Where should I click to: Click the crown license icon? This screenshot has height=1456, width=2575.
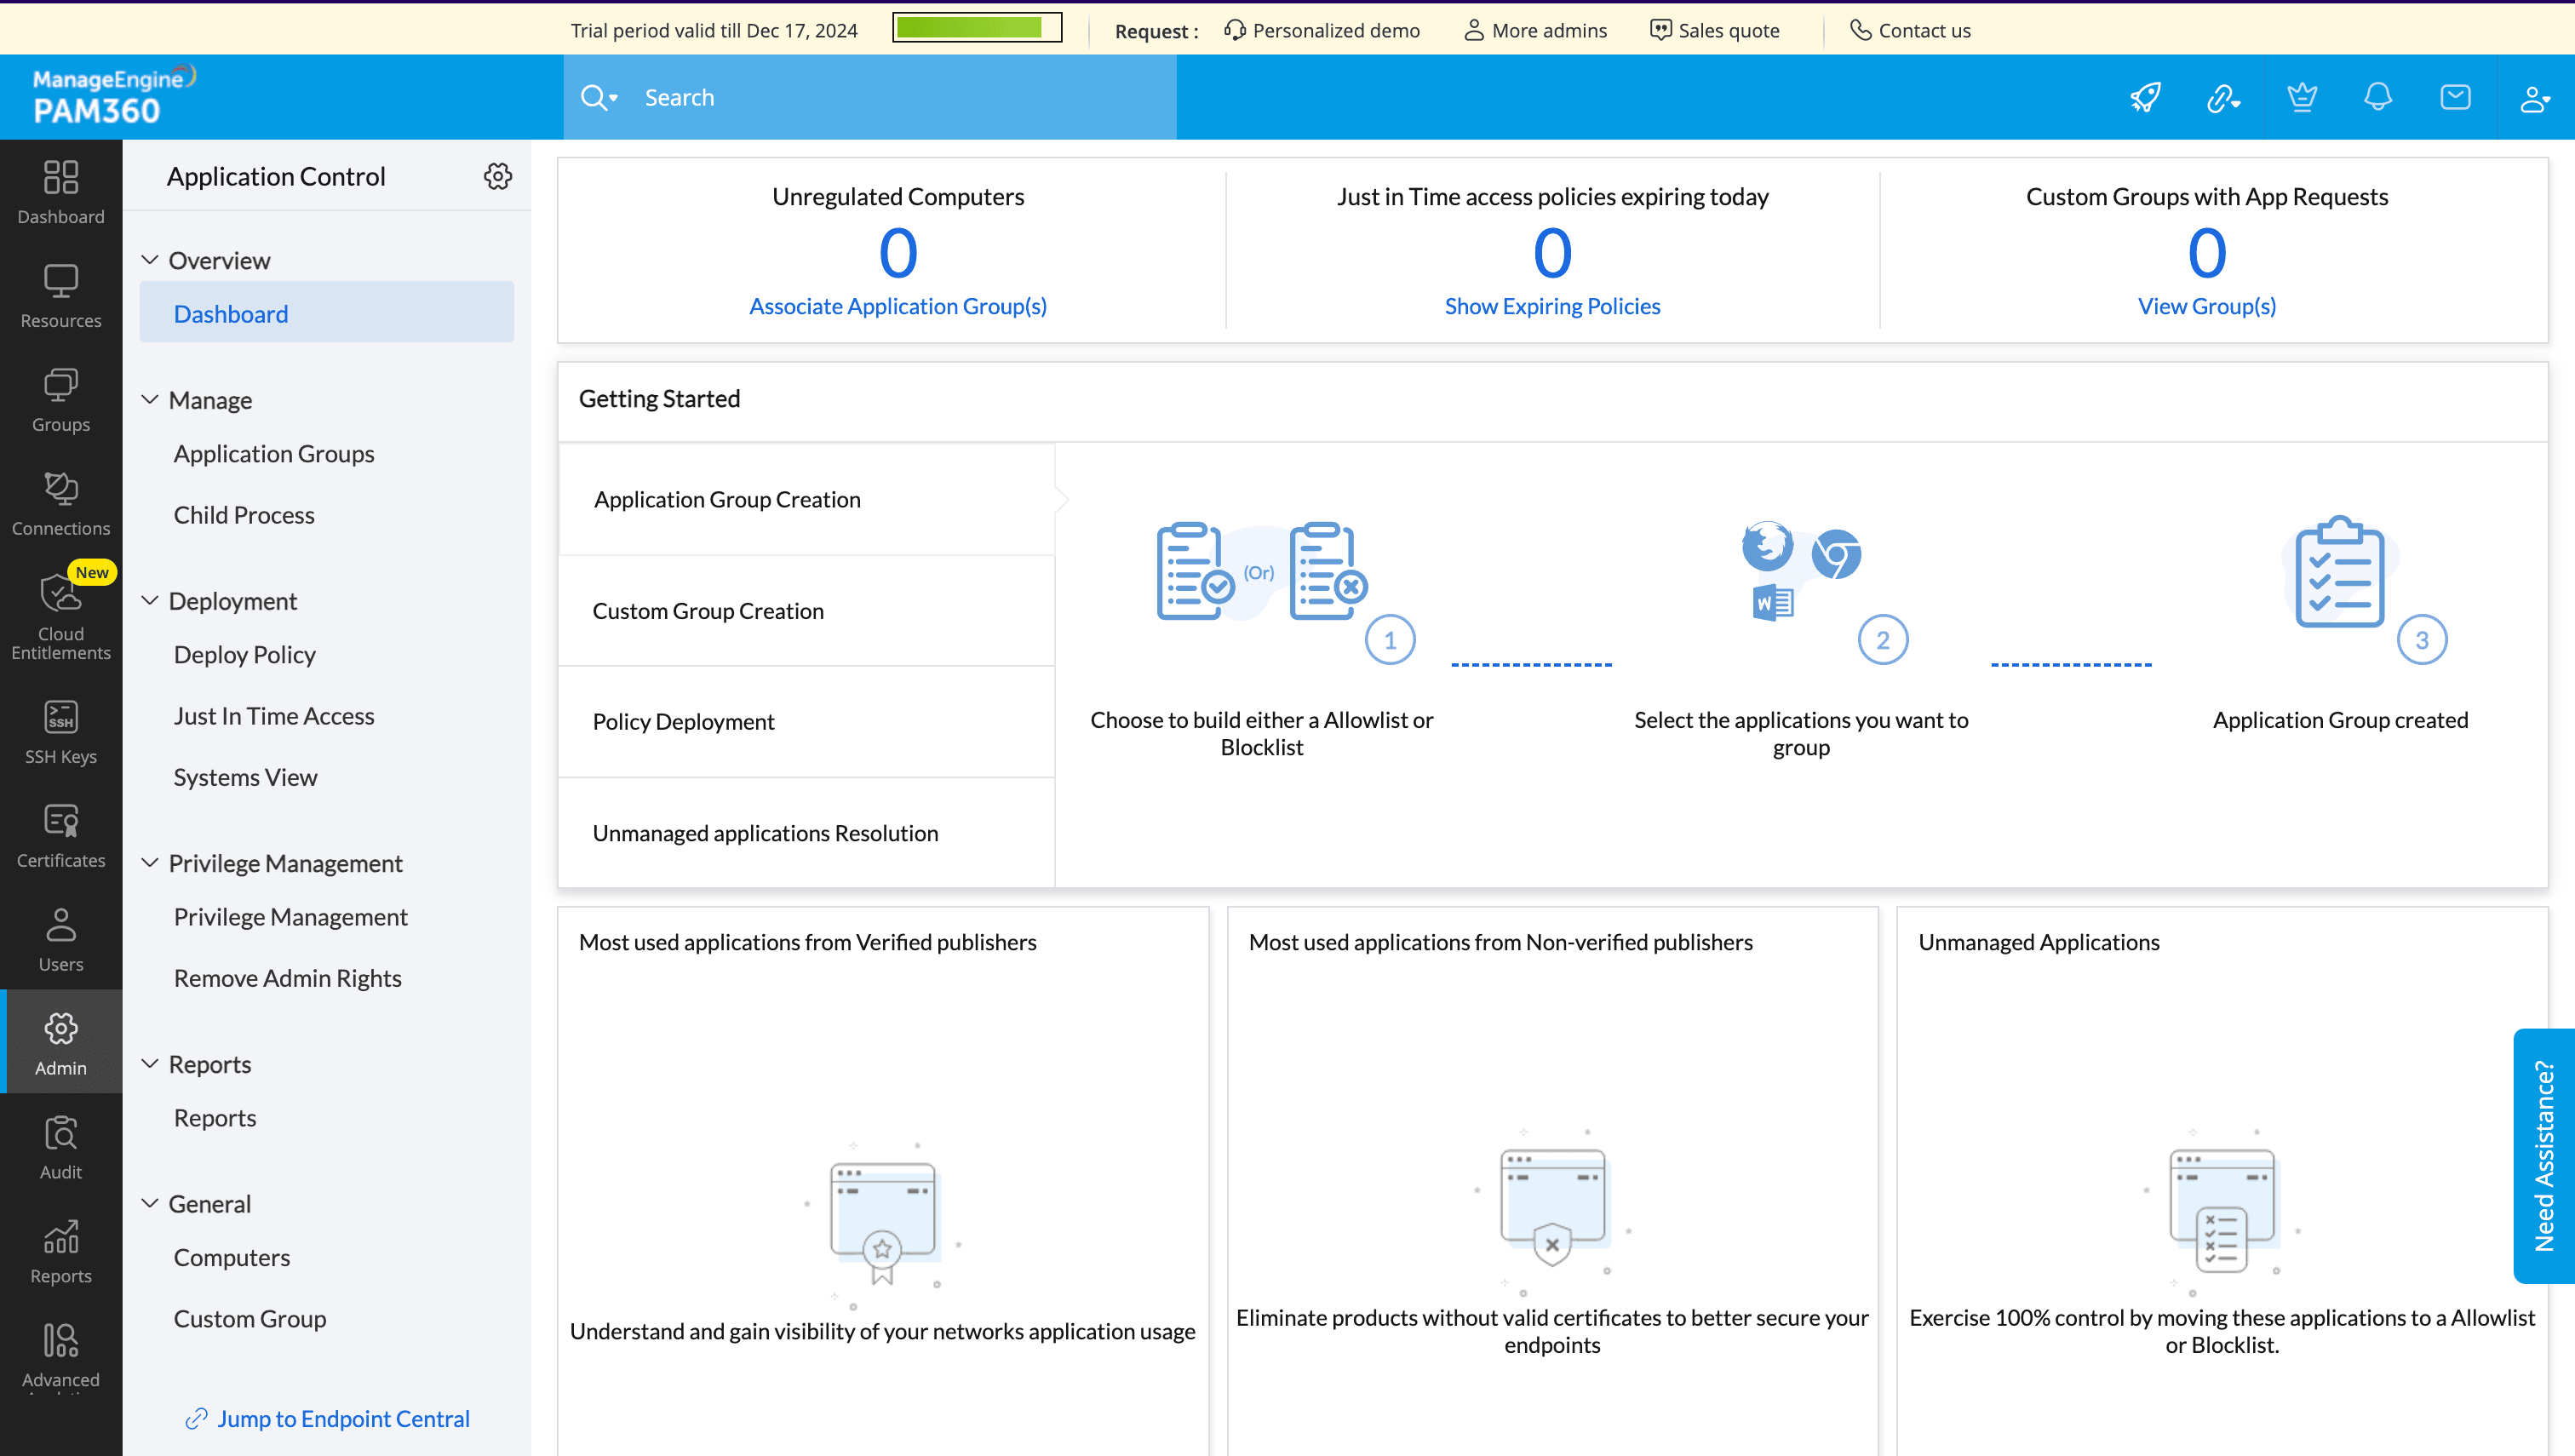(2301, 97)
